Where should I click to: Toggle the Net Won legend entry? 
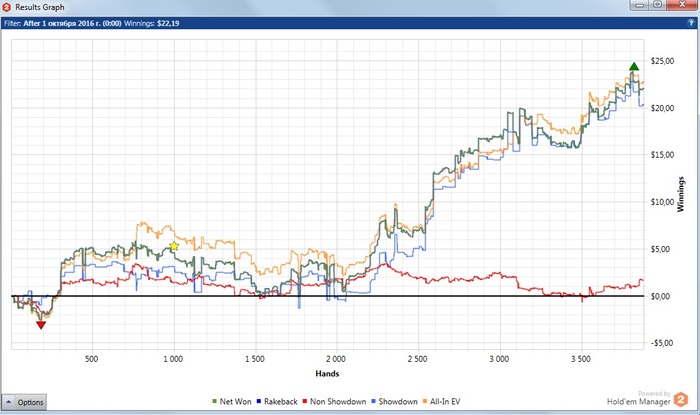[x=232, y=402]
